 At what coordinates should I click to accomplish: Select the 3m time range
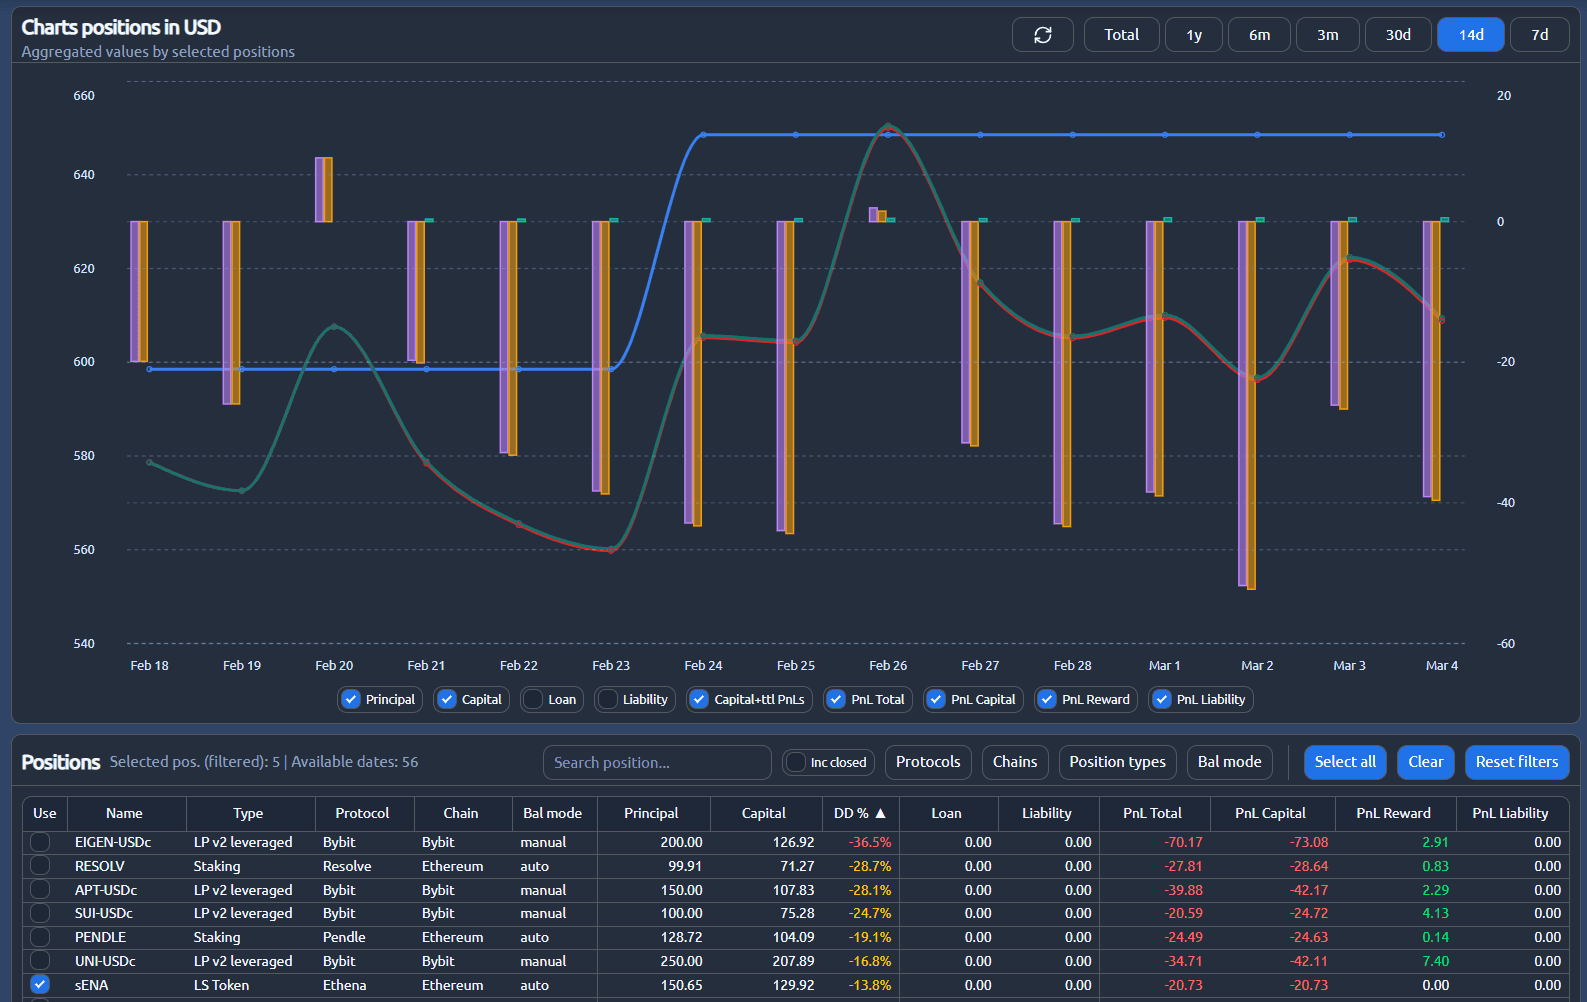coord(1327,35)
